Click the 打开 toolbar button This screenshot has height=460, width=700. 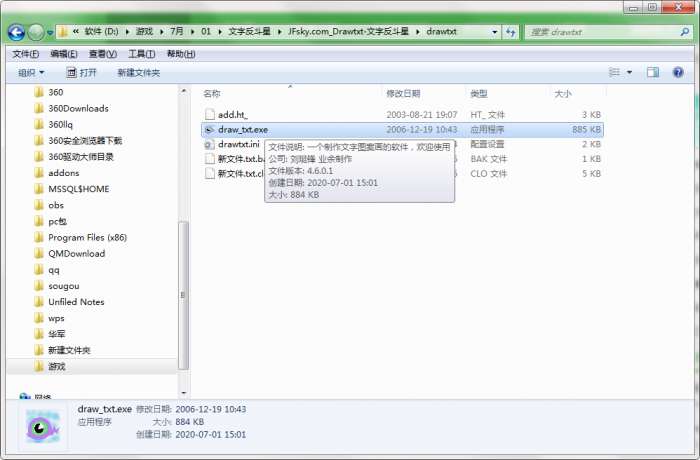(81, 73)
